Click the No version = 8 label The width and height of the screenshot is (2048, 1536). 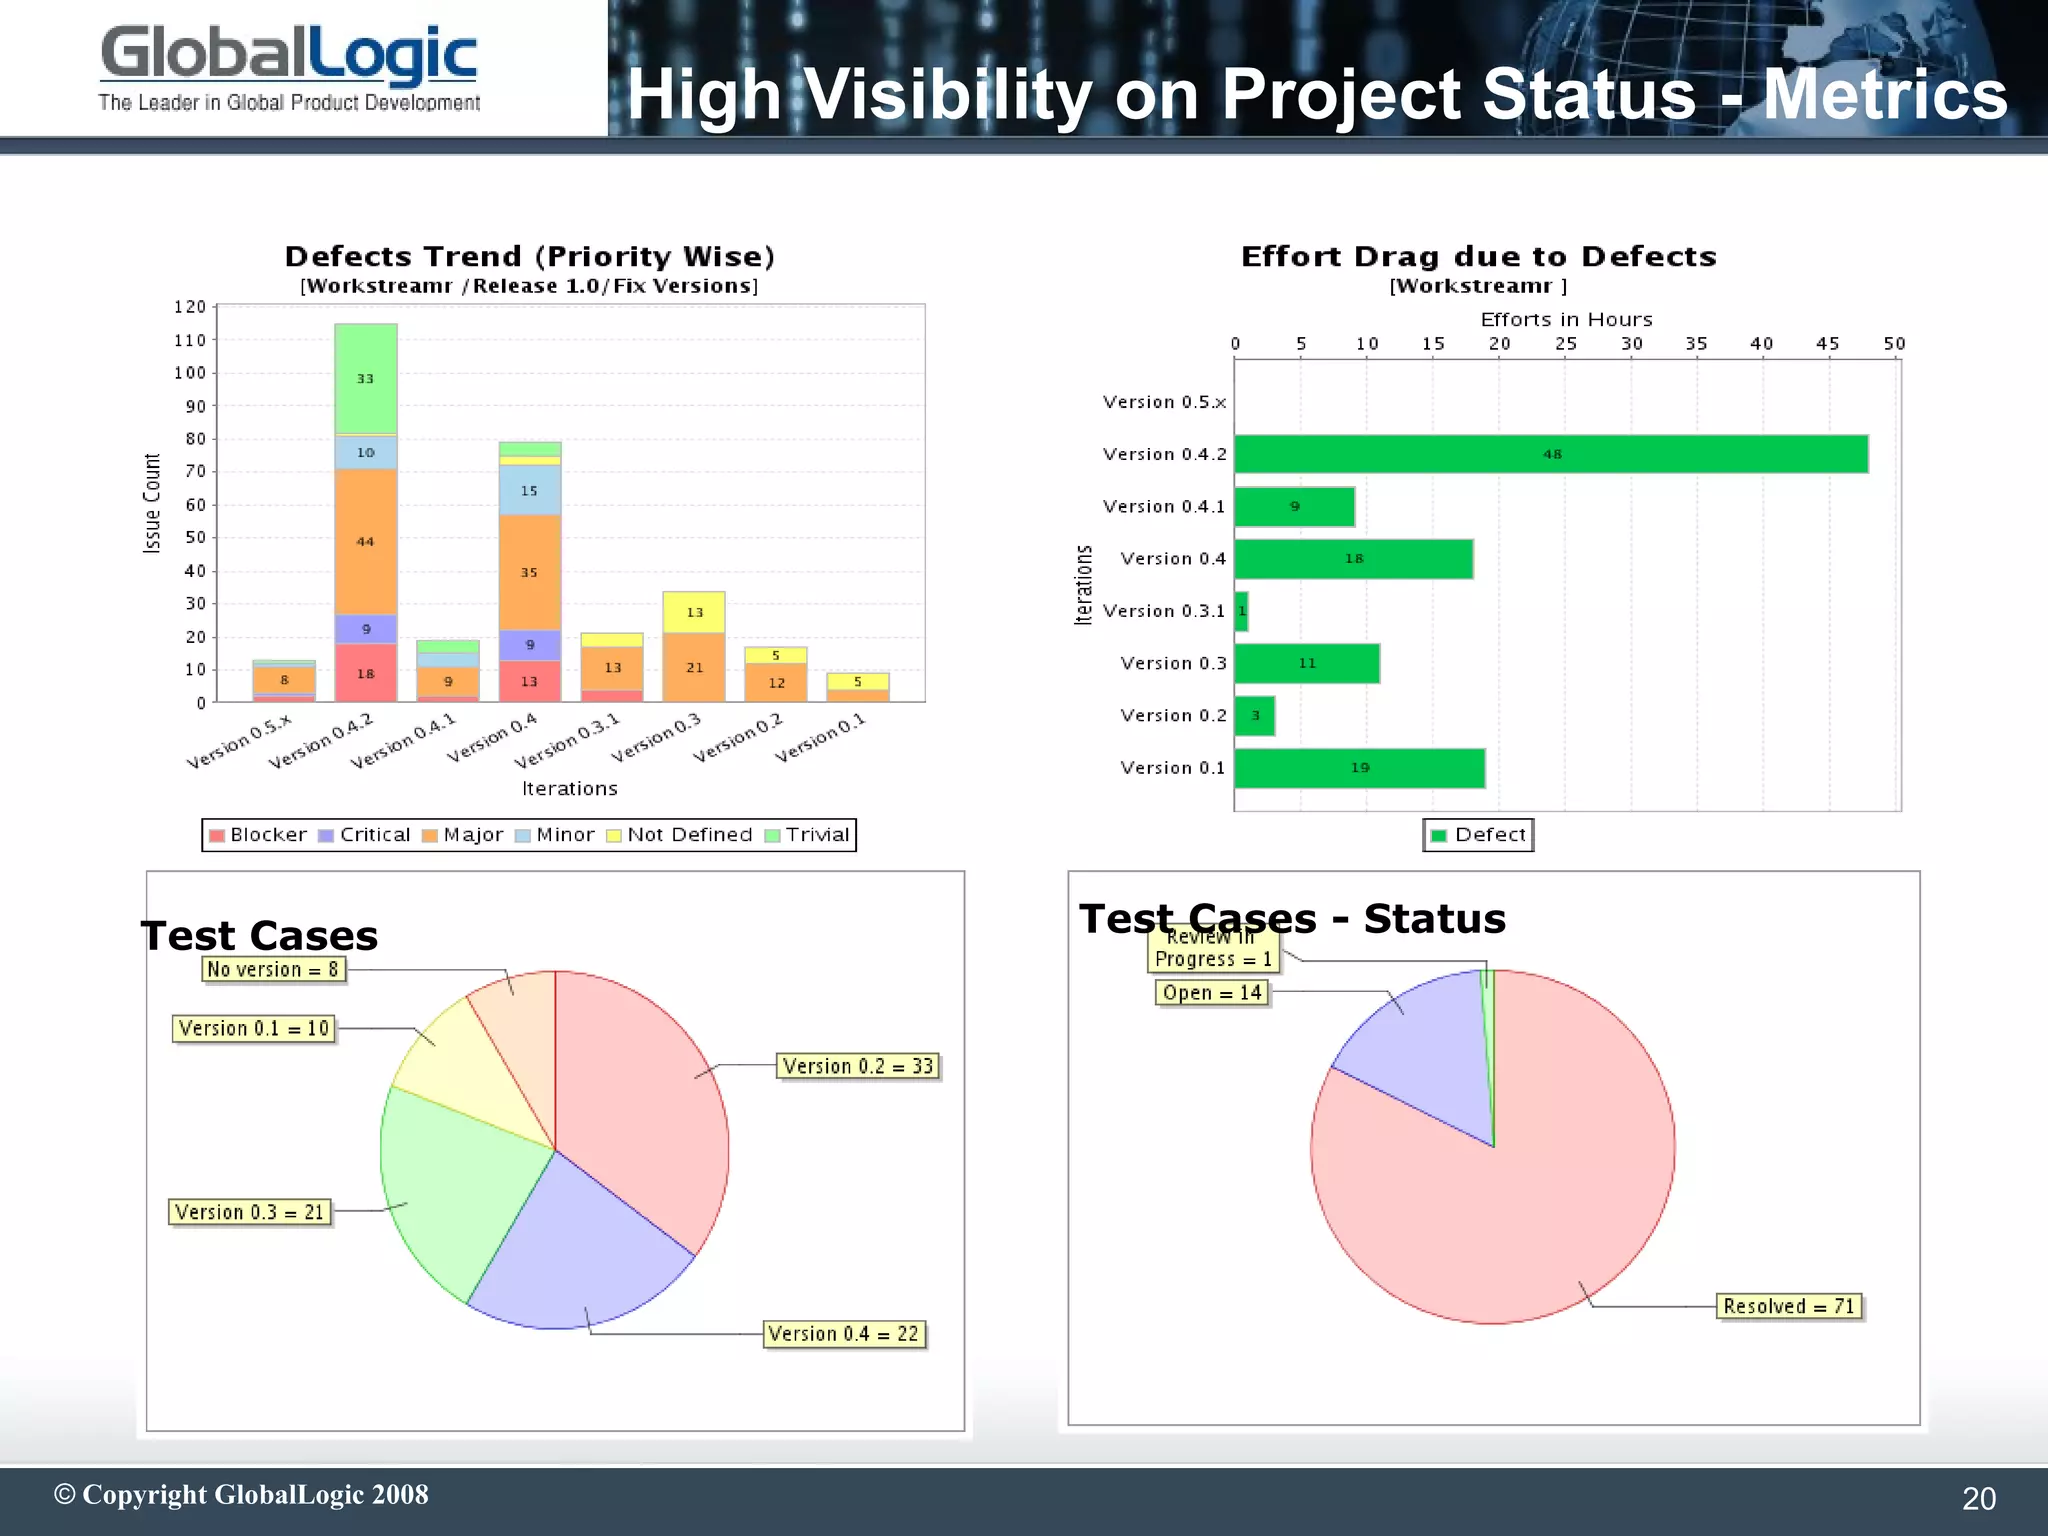[273, 970]
